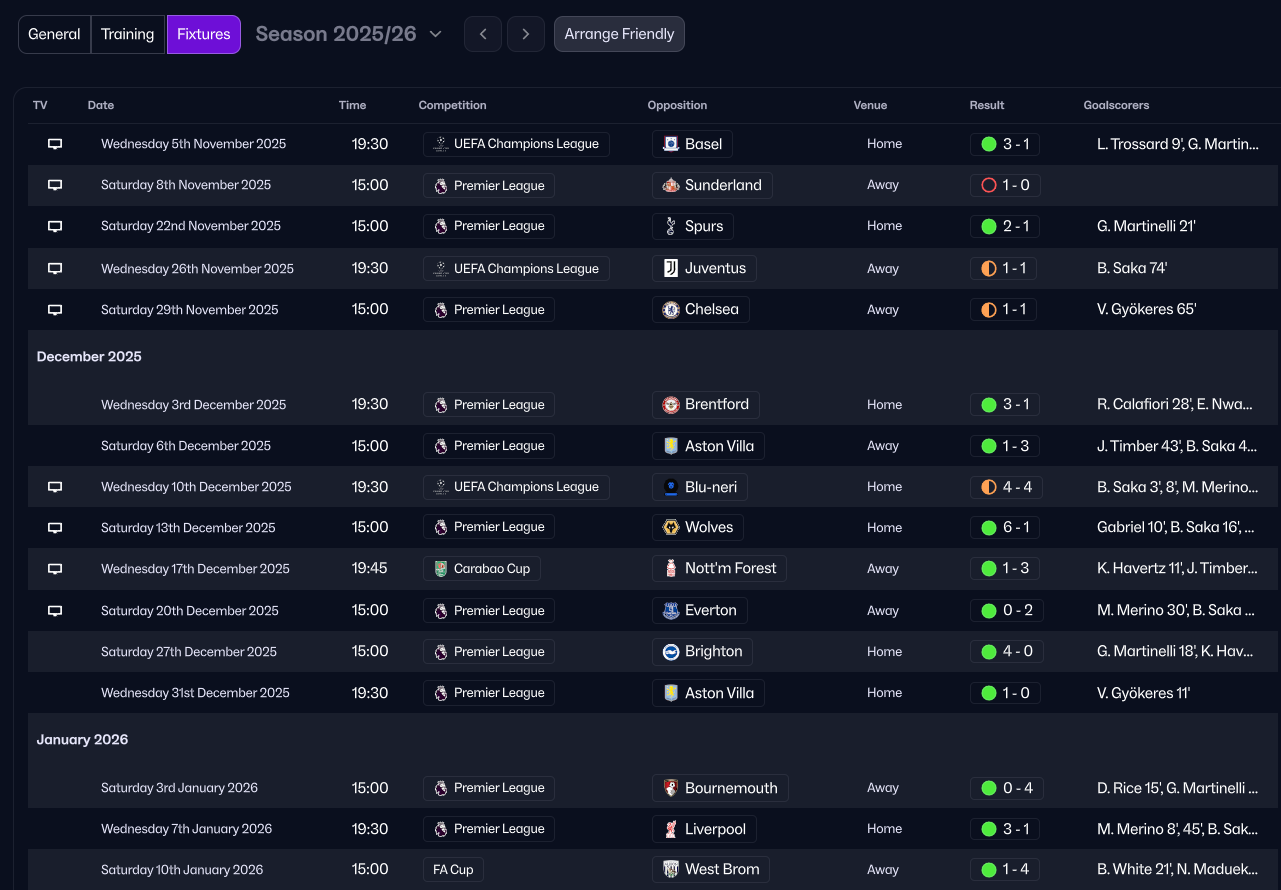This screenshot has width=1281, height=890.
Task: Switch to the Training tab
Action: coord(128,34)
